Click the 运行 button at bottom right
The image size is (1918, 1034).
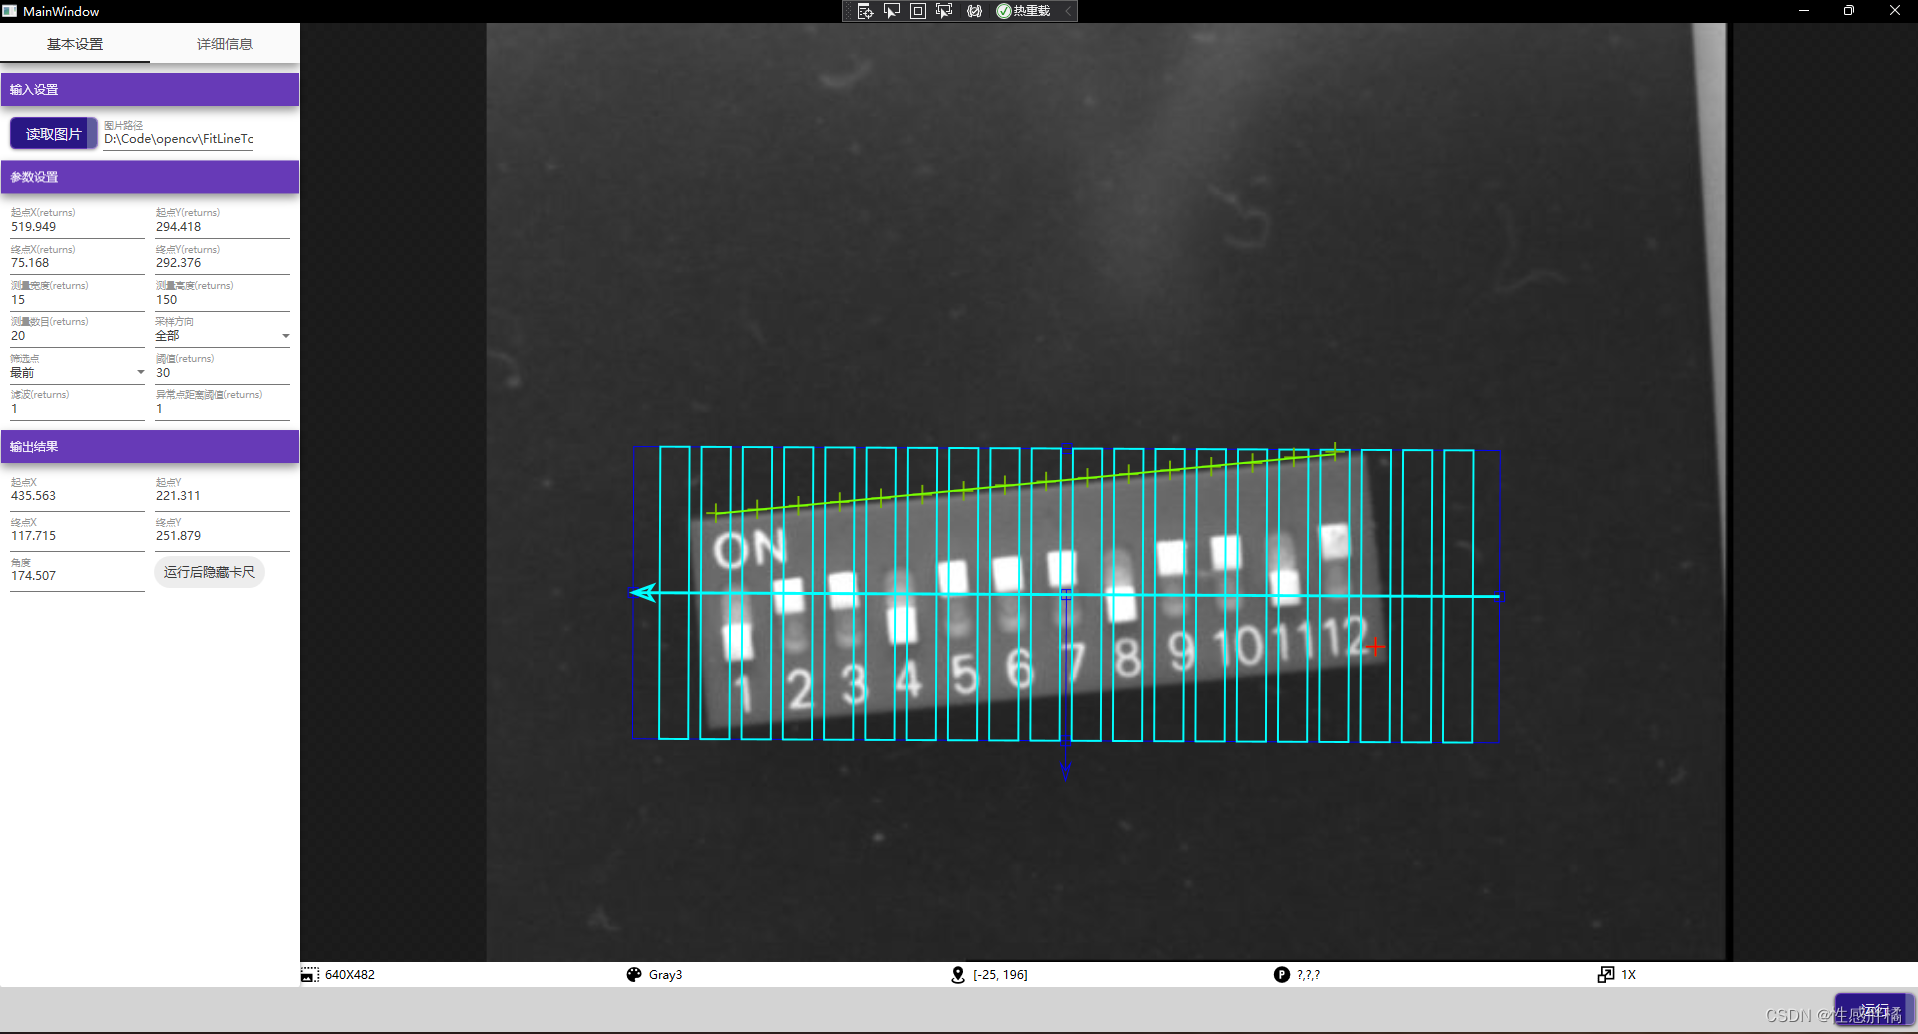coord(1874,1010)
